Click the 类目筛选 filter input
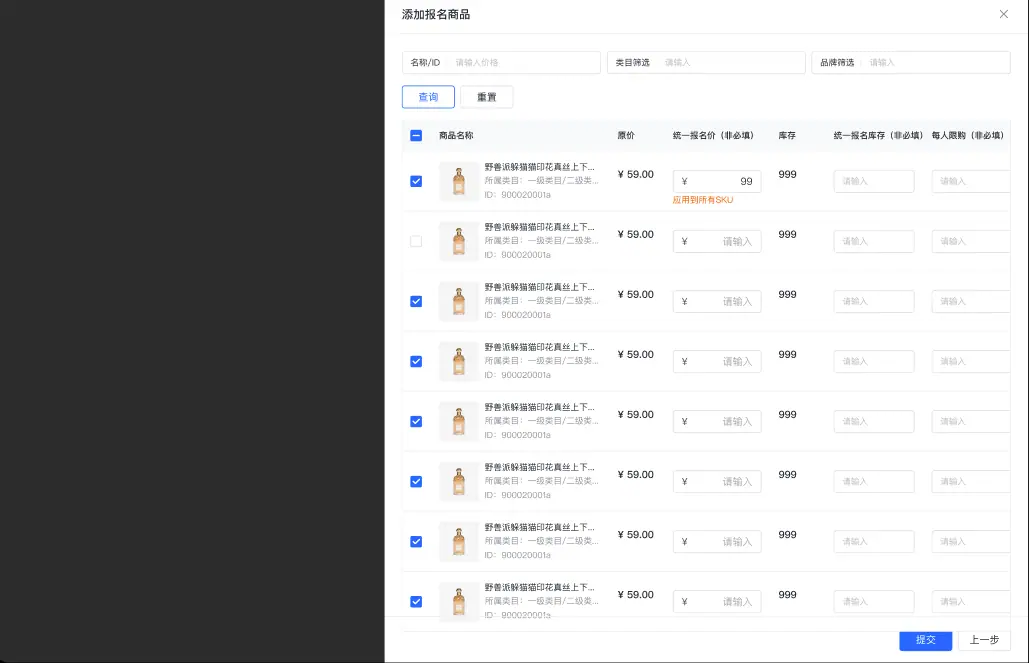 point(705,62)
